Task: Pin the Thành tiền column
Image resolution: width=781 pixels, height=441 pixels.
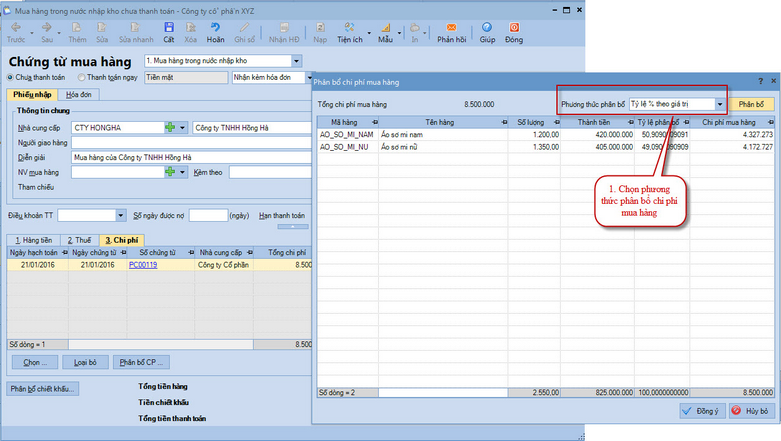Action: 631,122
